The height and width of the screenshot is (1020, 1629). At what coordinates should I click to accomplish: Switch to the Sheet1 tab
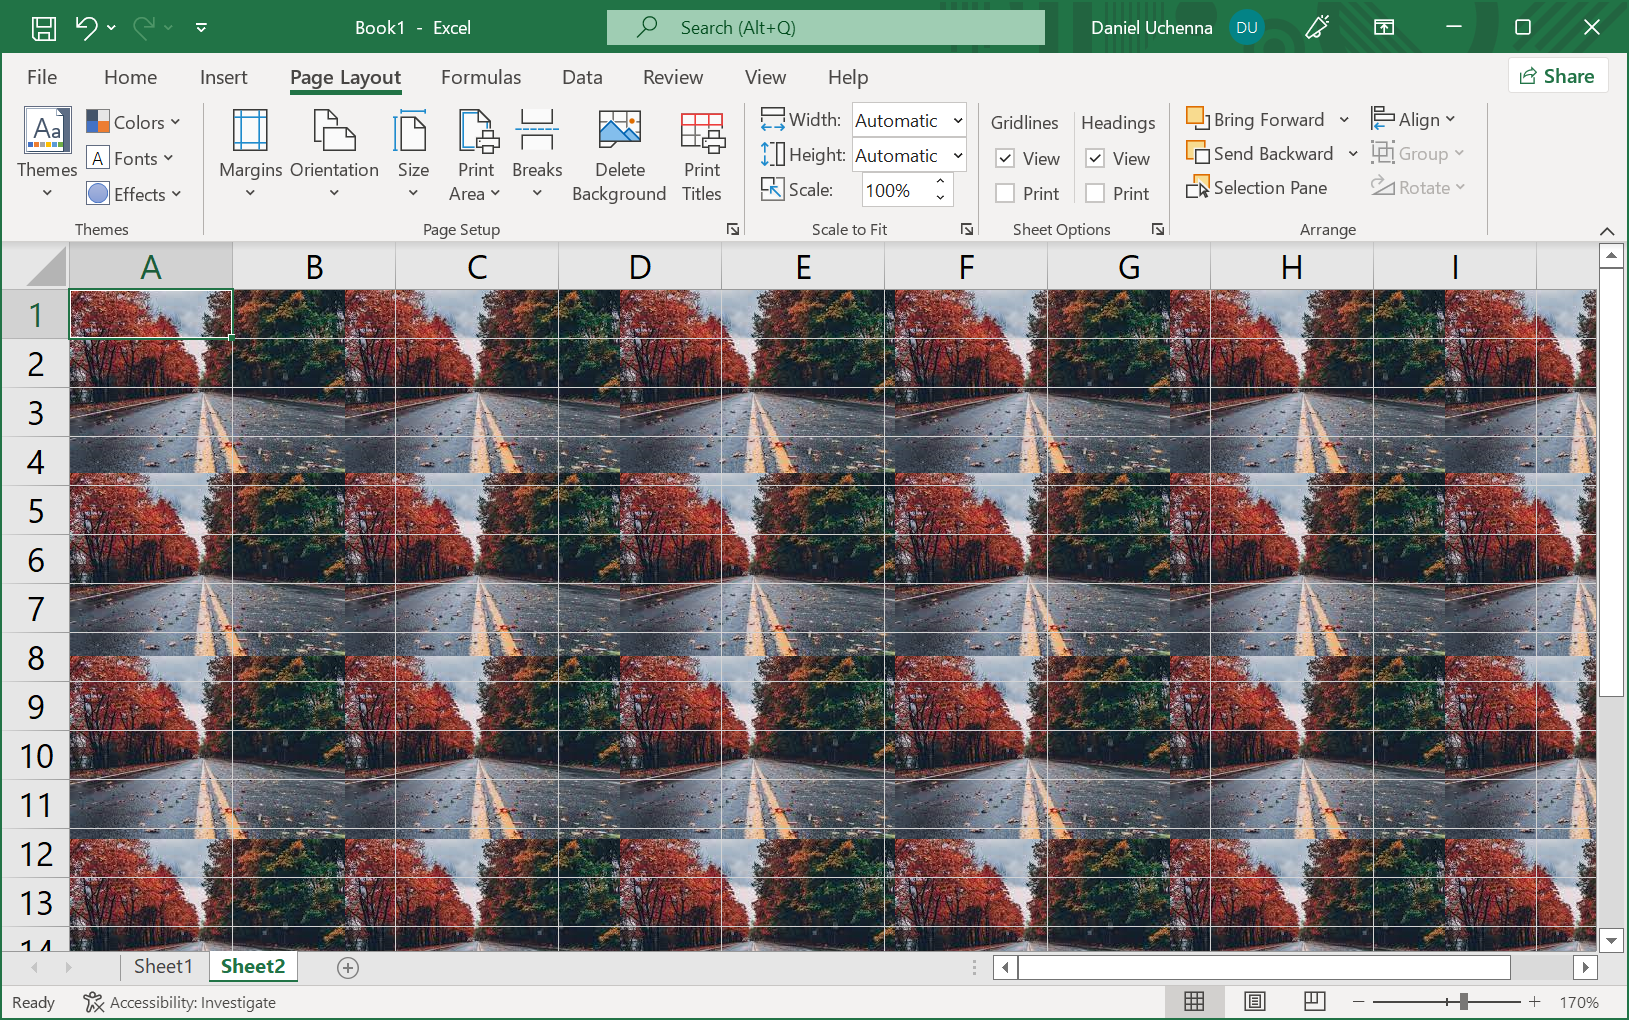[x=162, y=966]
